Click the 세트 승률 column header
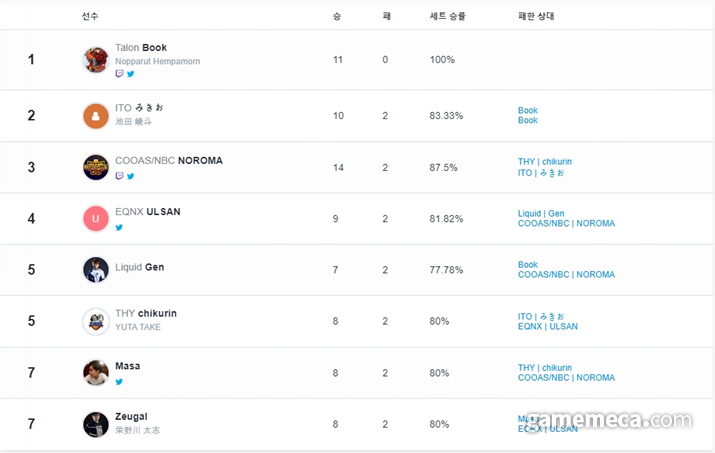This screenshot has height=453, width=715. (x=447, y=16)
